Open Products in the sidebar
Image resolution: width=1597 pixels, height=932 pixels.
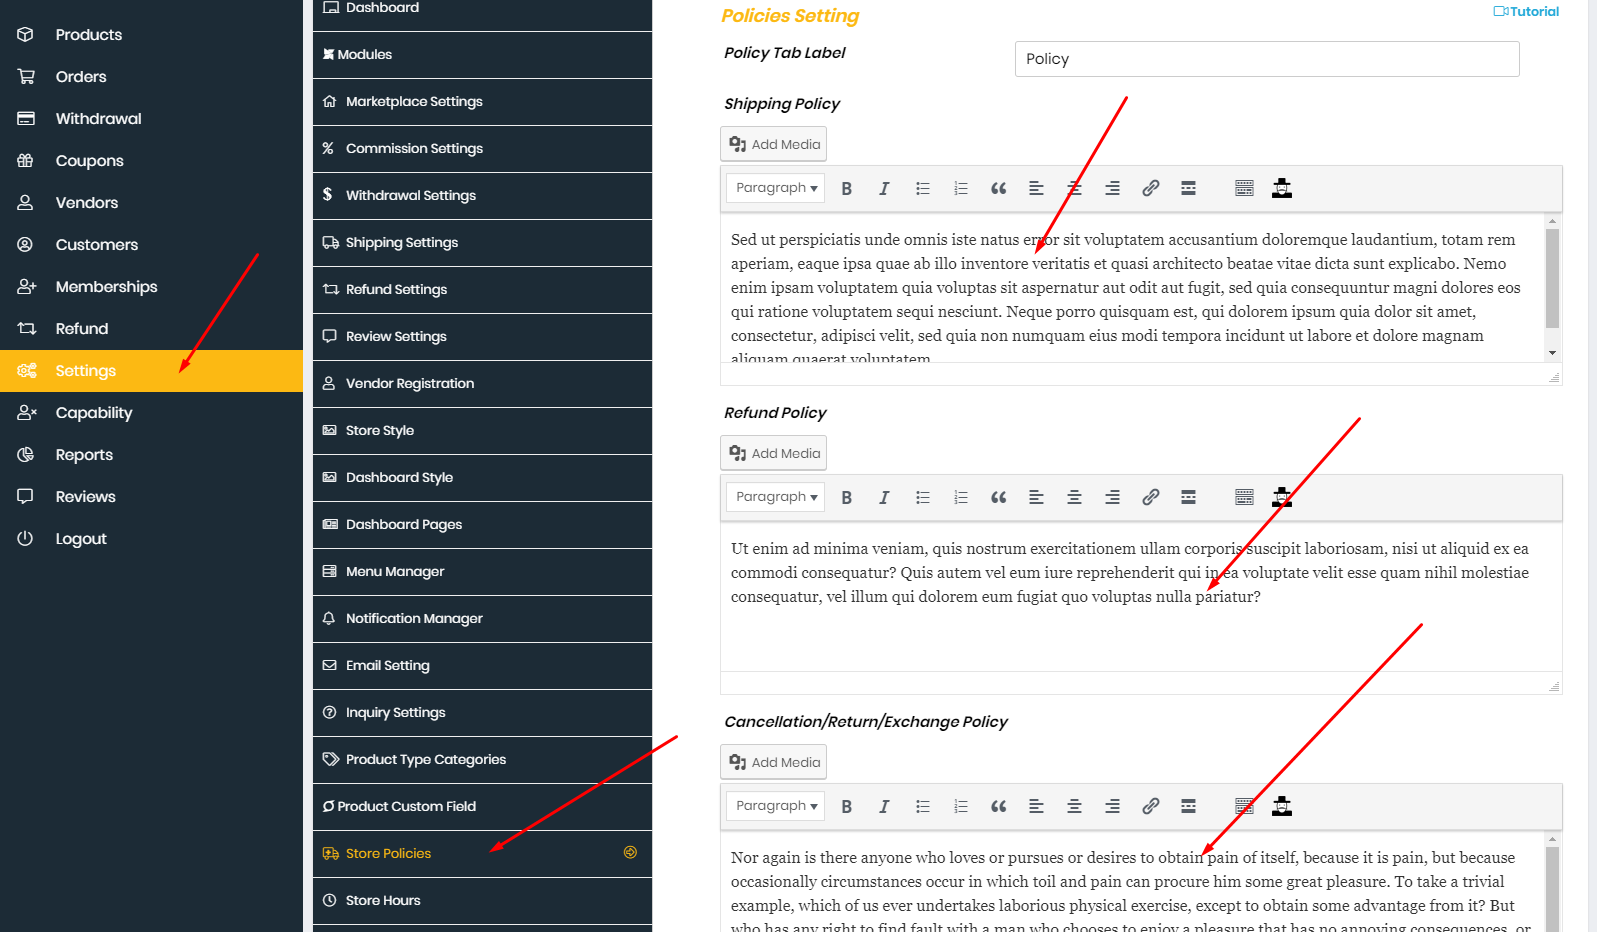151,34
